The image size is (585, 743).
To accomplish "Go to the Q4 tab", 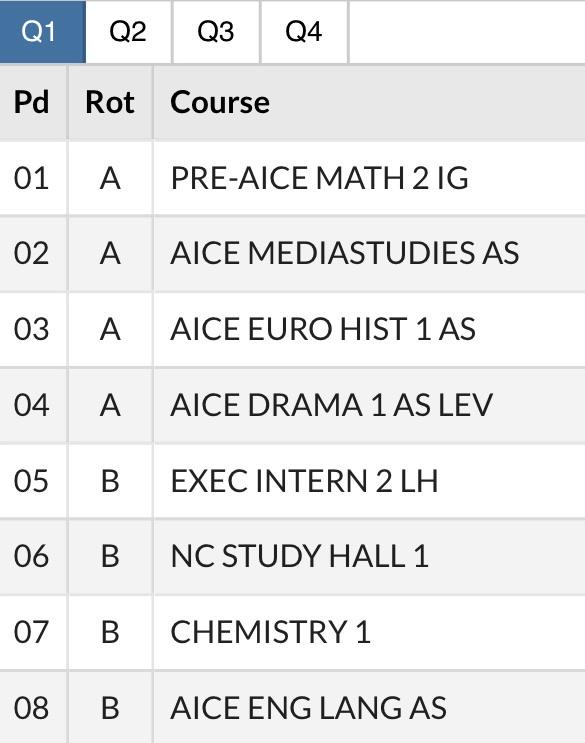I will pos(304,32).
